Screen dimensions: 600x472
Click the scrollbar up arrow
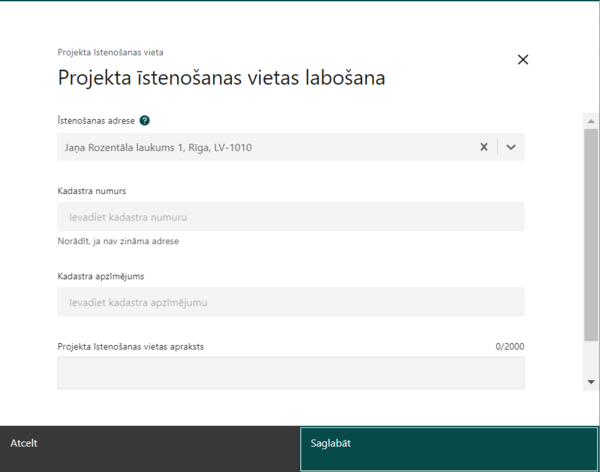(x=591, y=121)
